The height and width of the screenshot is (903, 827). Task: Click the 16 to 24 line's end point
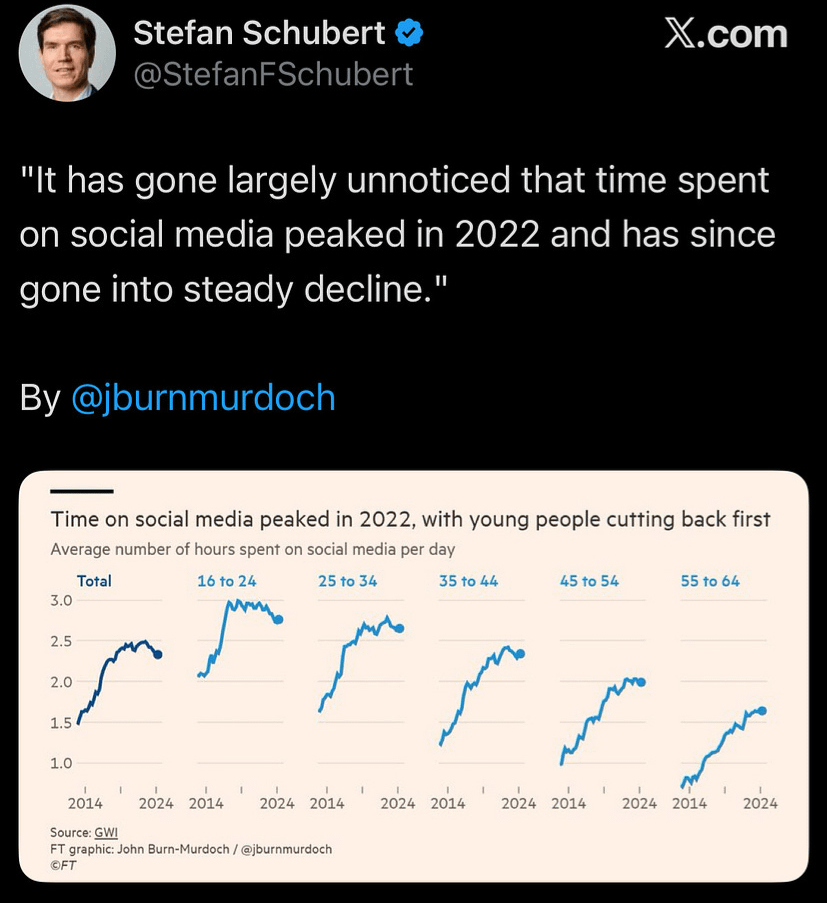point(278,620)
